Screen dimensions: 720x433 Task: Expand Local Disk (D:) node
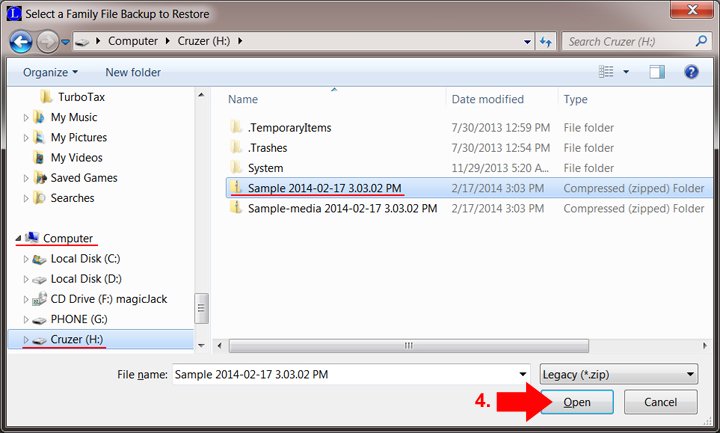pyautogui.click(x=26, y=279)
